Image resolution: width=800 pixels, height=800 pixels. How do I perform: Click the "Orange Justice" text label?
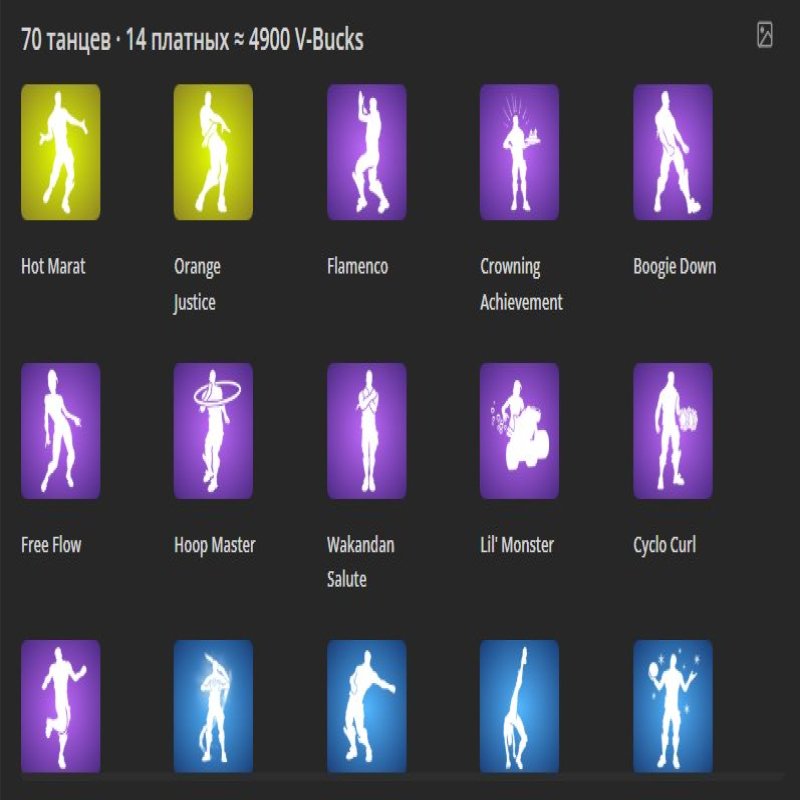[x=197, y=284]
